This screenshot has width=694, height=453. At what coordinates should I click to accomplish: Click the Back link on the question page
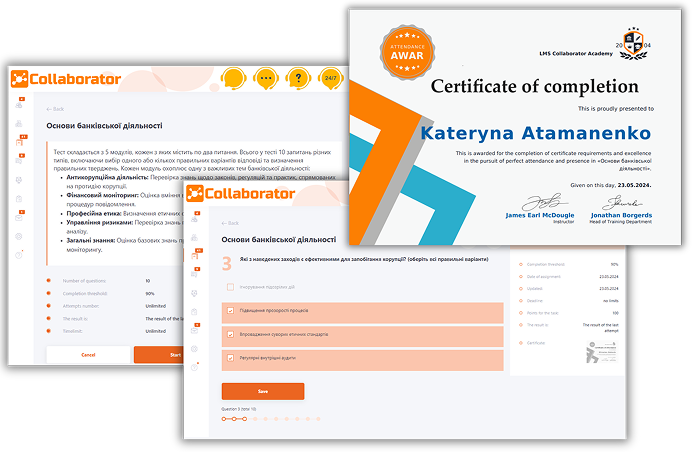tap(230, 223)
